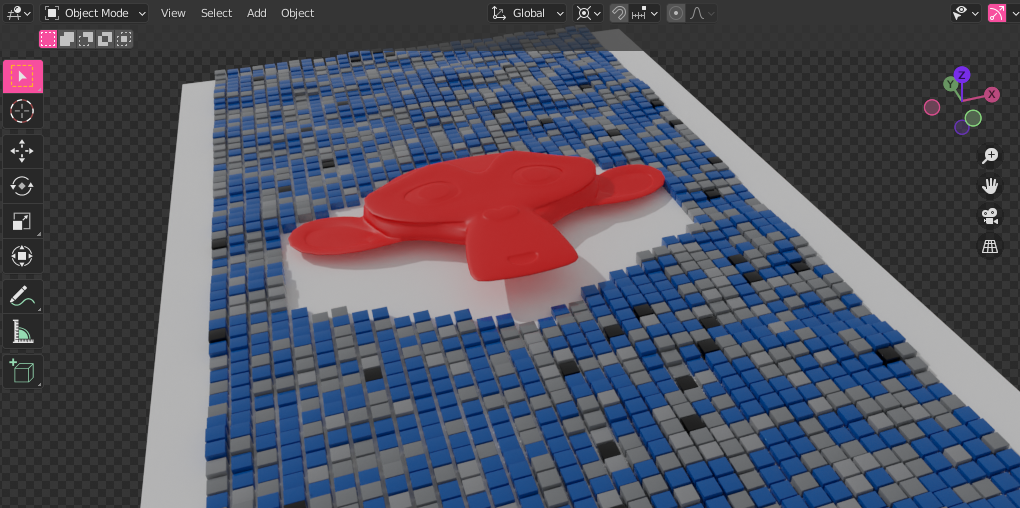The height and width of the screenshot is (508, 1020).
Task: Open the Proportional Editing falloff dropdown
Action: [x=701, y=13]
